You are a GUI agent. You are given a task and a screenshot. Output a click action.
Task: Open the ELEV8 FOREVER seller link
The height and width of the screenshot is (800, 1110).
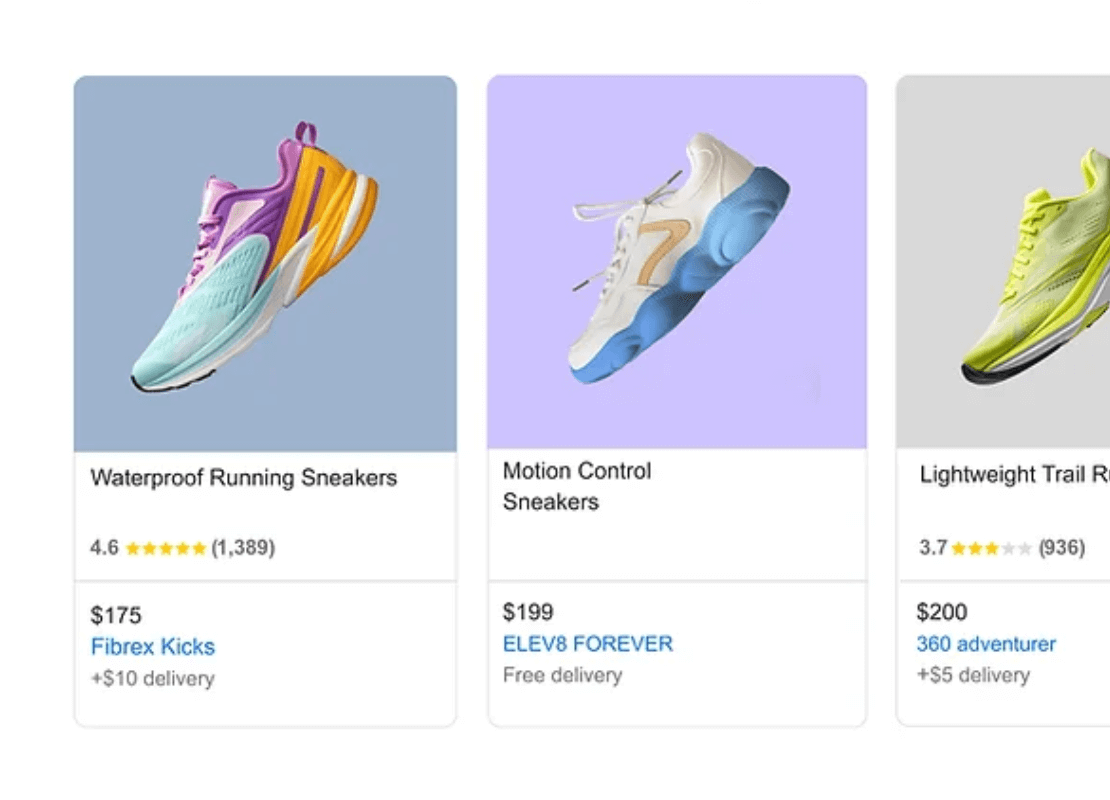coord(588,644)
